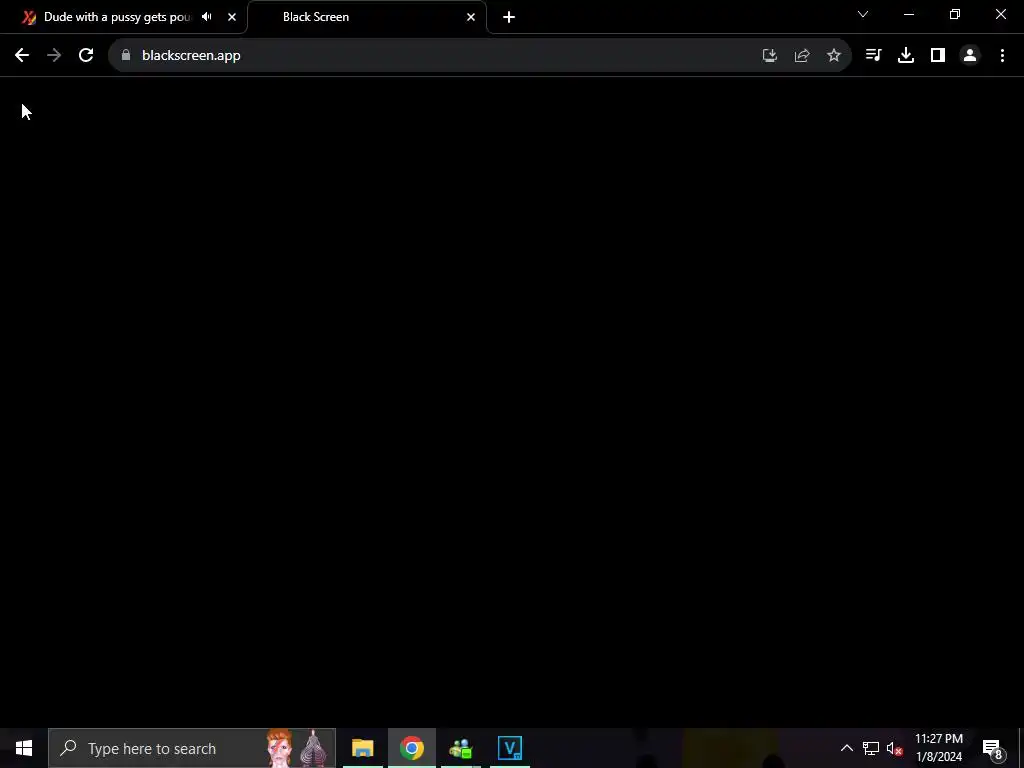The image size is (1024, 768).
Task: Open the Windows Start menu
Action: click(24, 748)
